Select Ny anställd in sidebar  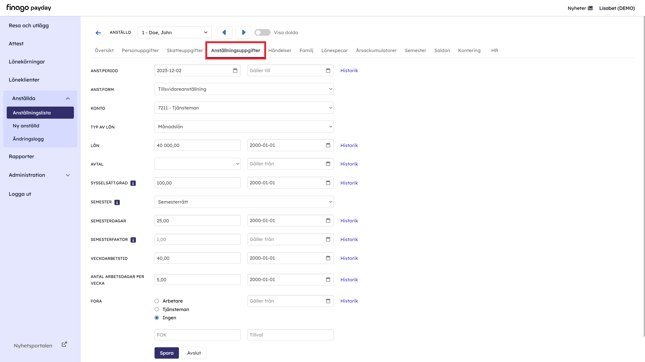click(26, 126)
